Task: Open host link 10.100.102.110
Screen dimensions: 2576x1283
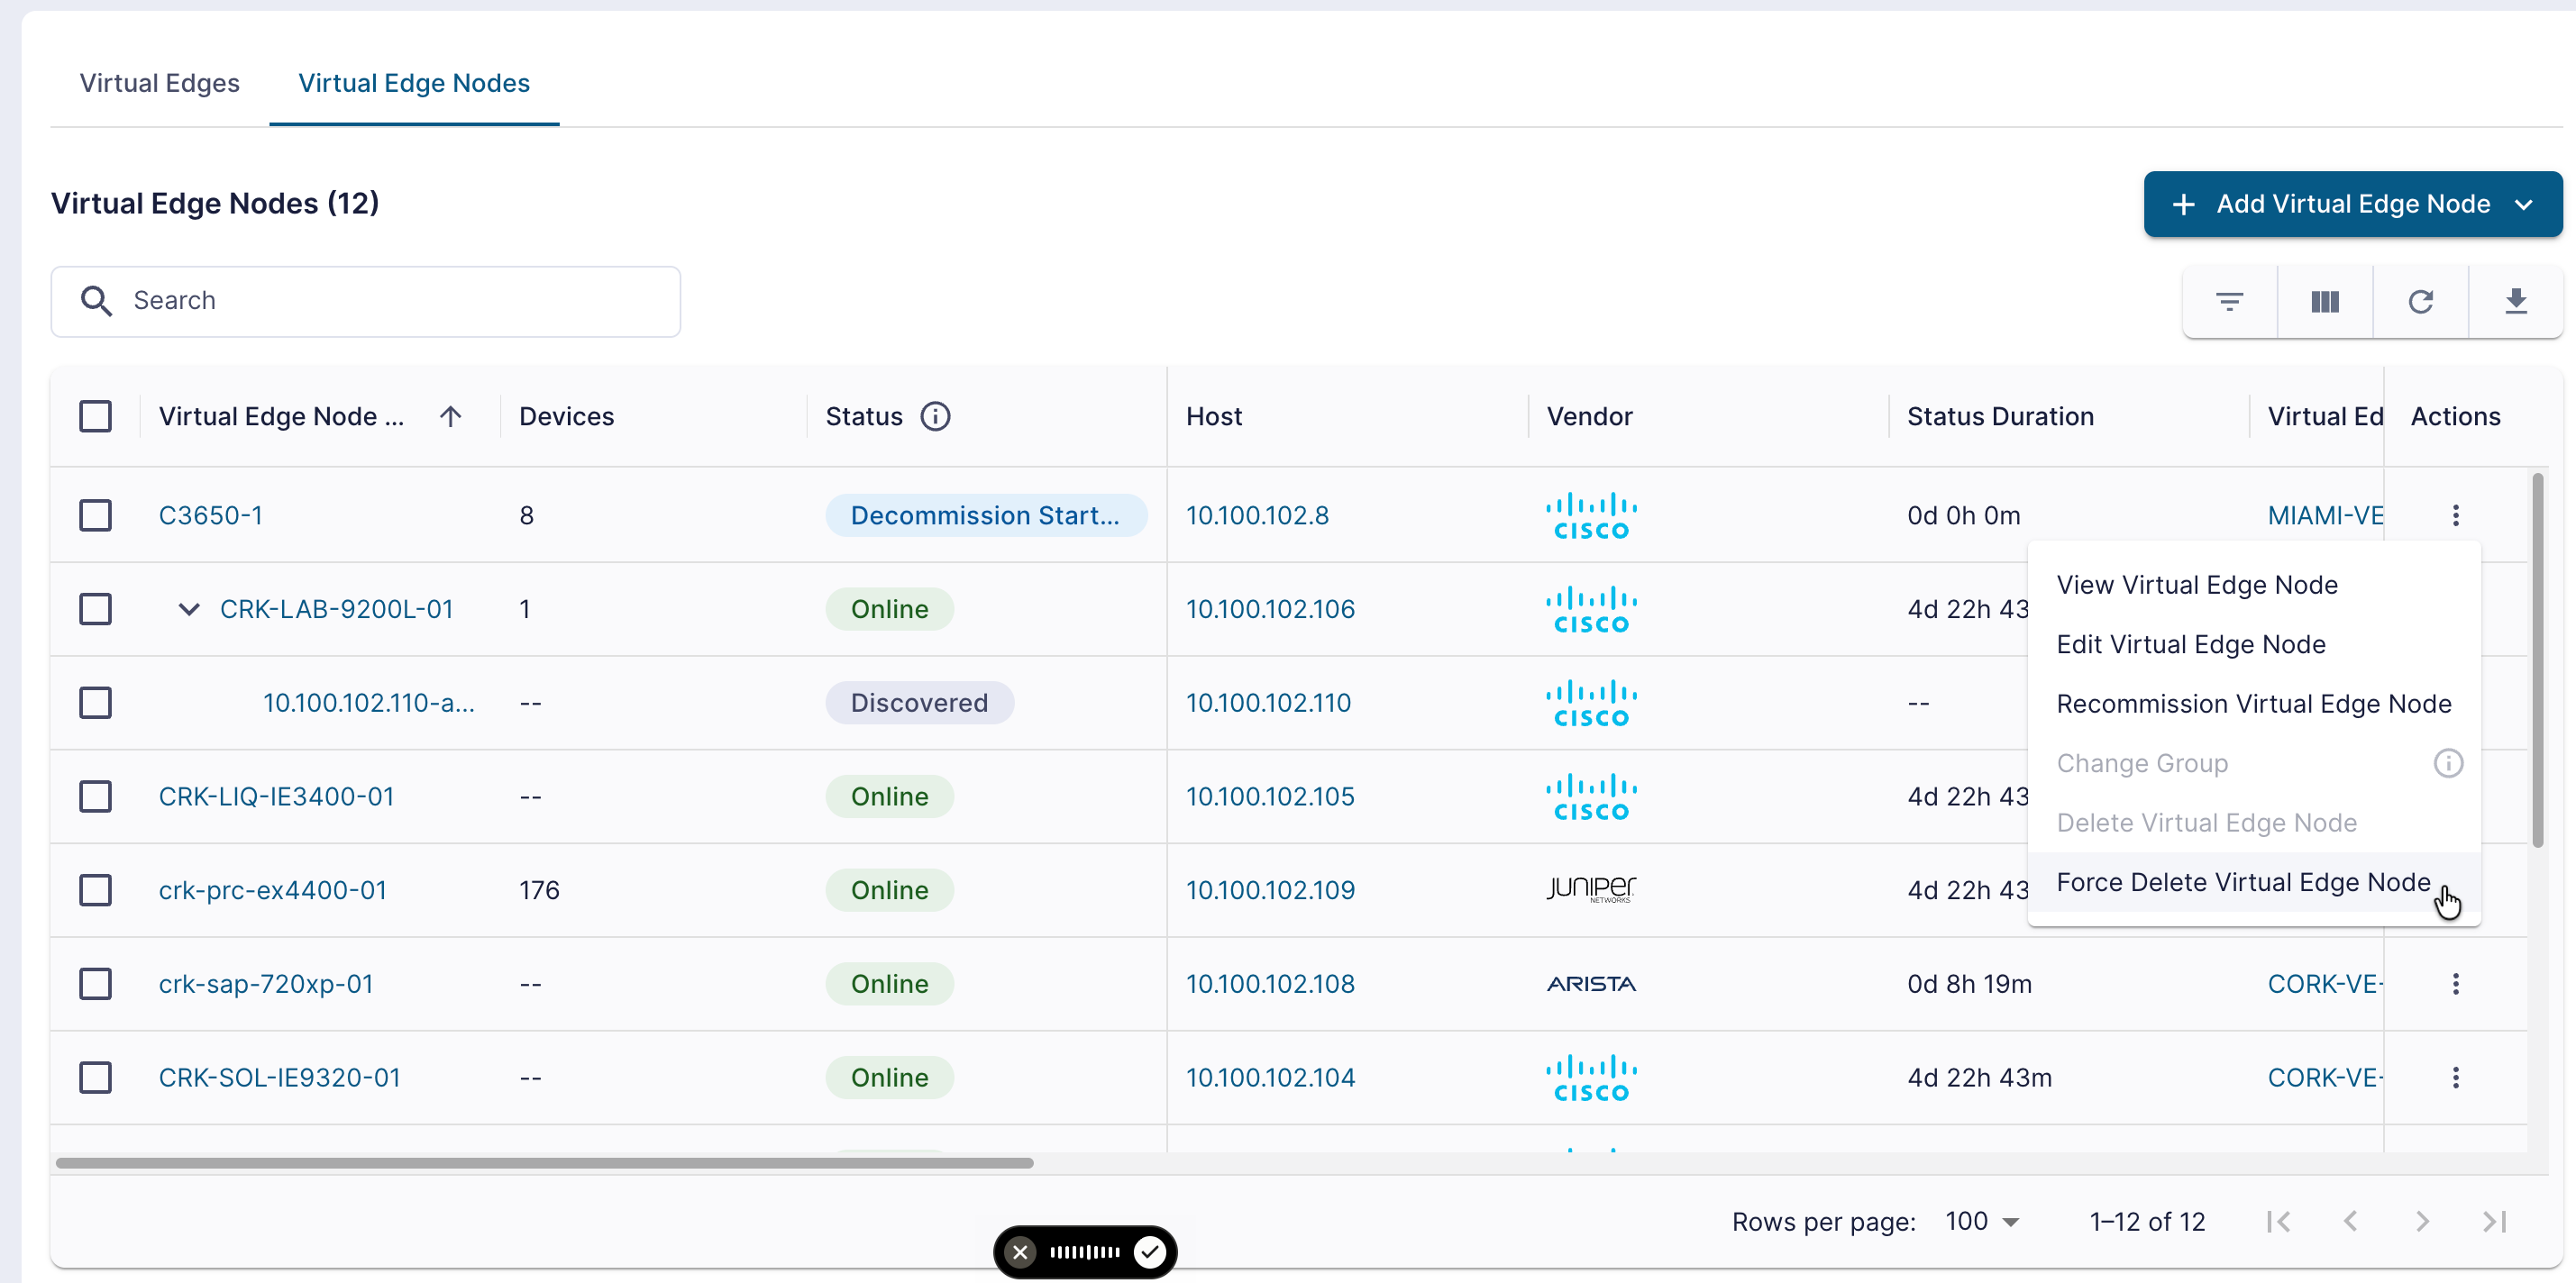Action: [x=1268, y=703]
